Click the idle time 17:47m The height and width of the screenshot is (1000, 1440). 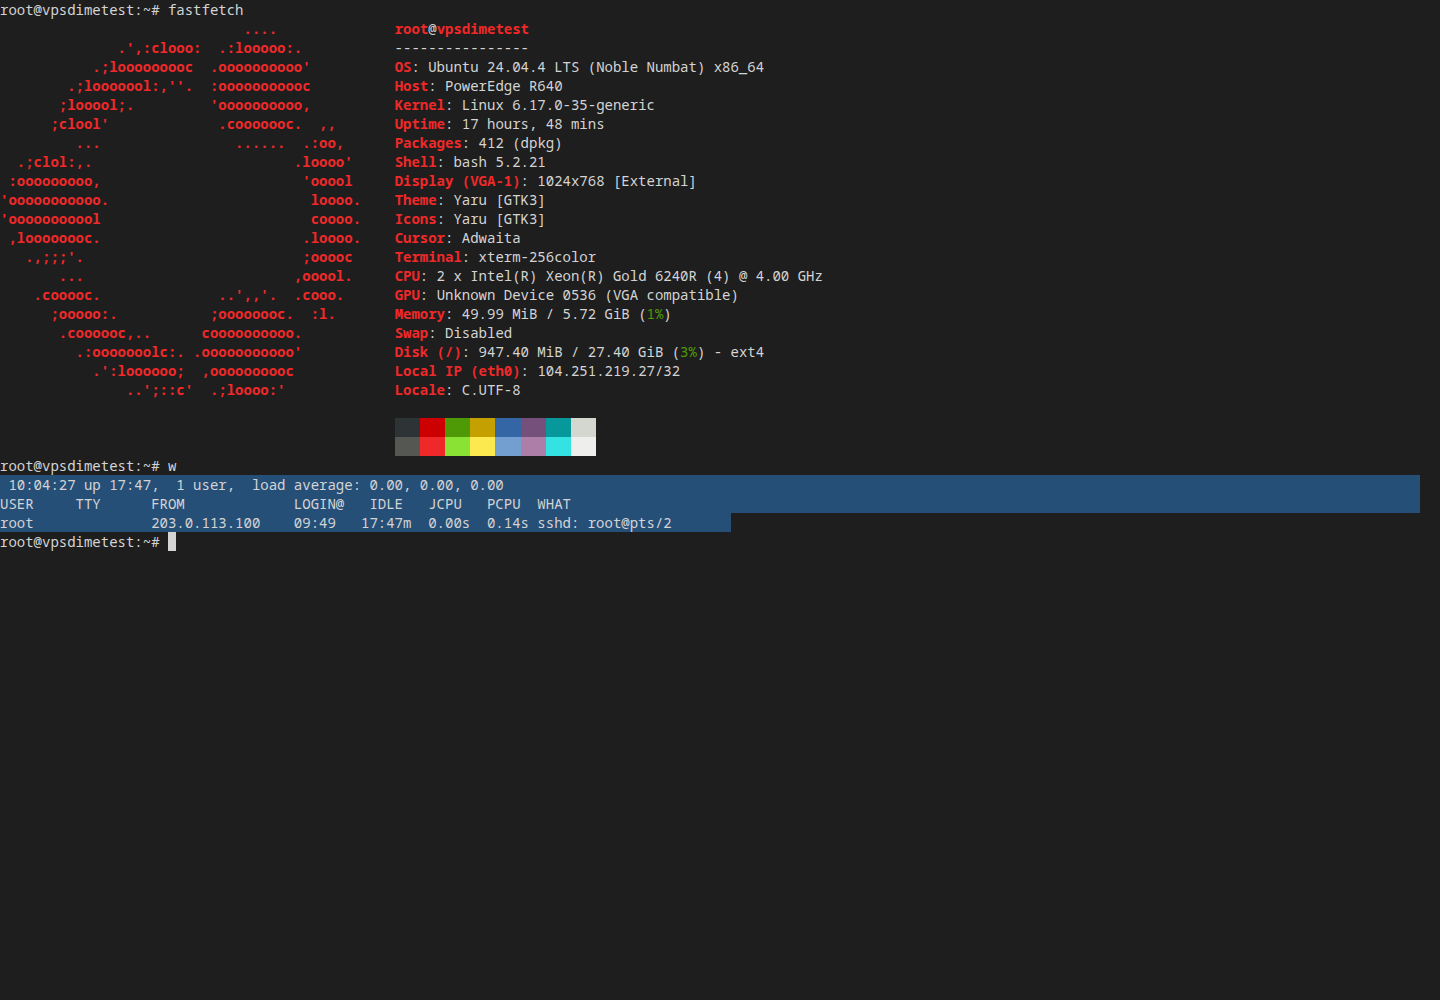(386, 523)
